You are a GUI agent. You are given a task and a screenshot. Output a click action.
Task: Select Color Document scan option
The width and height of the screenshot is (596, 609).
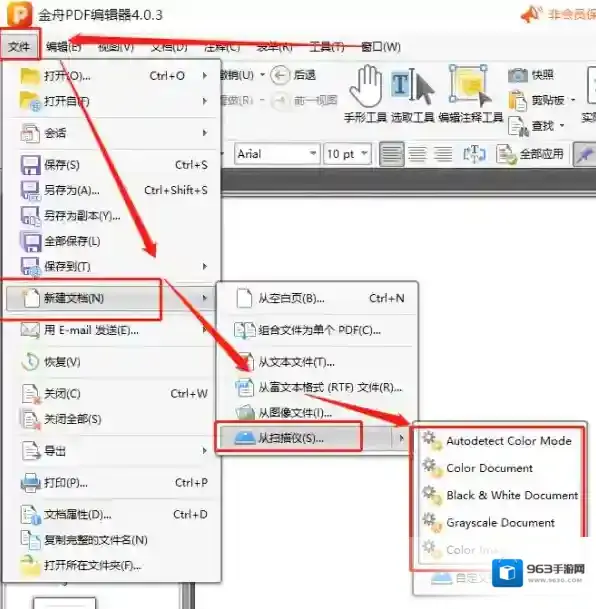[x=499, y=468]
